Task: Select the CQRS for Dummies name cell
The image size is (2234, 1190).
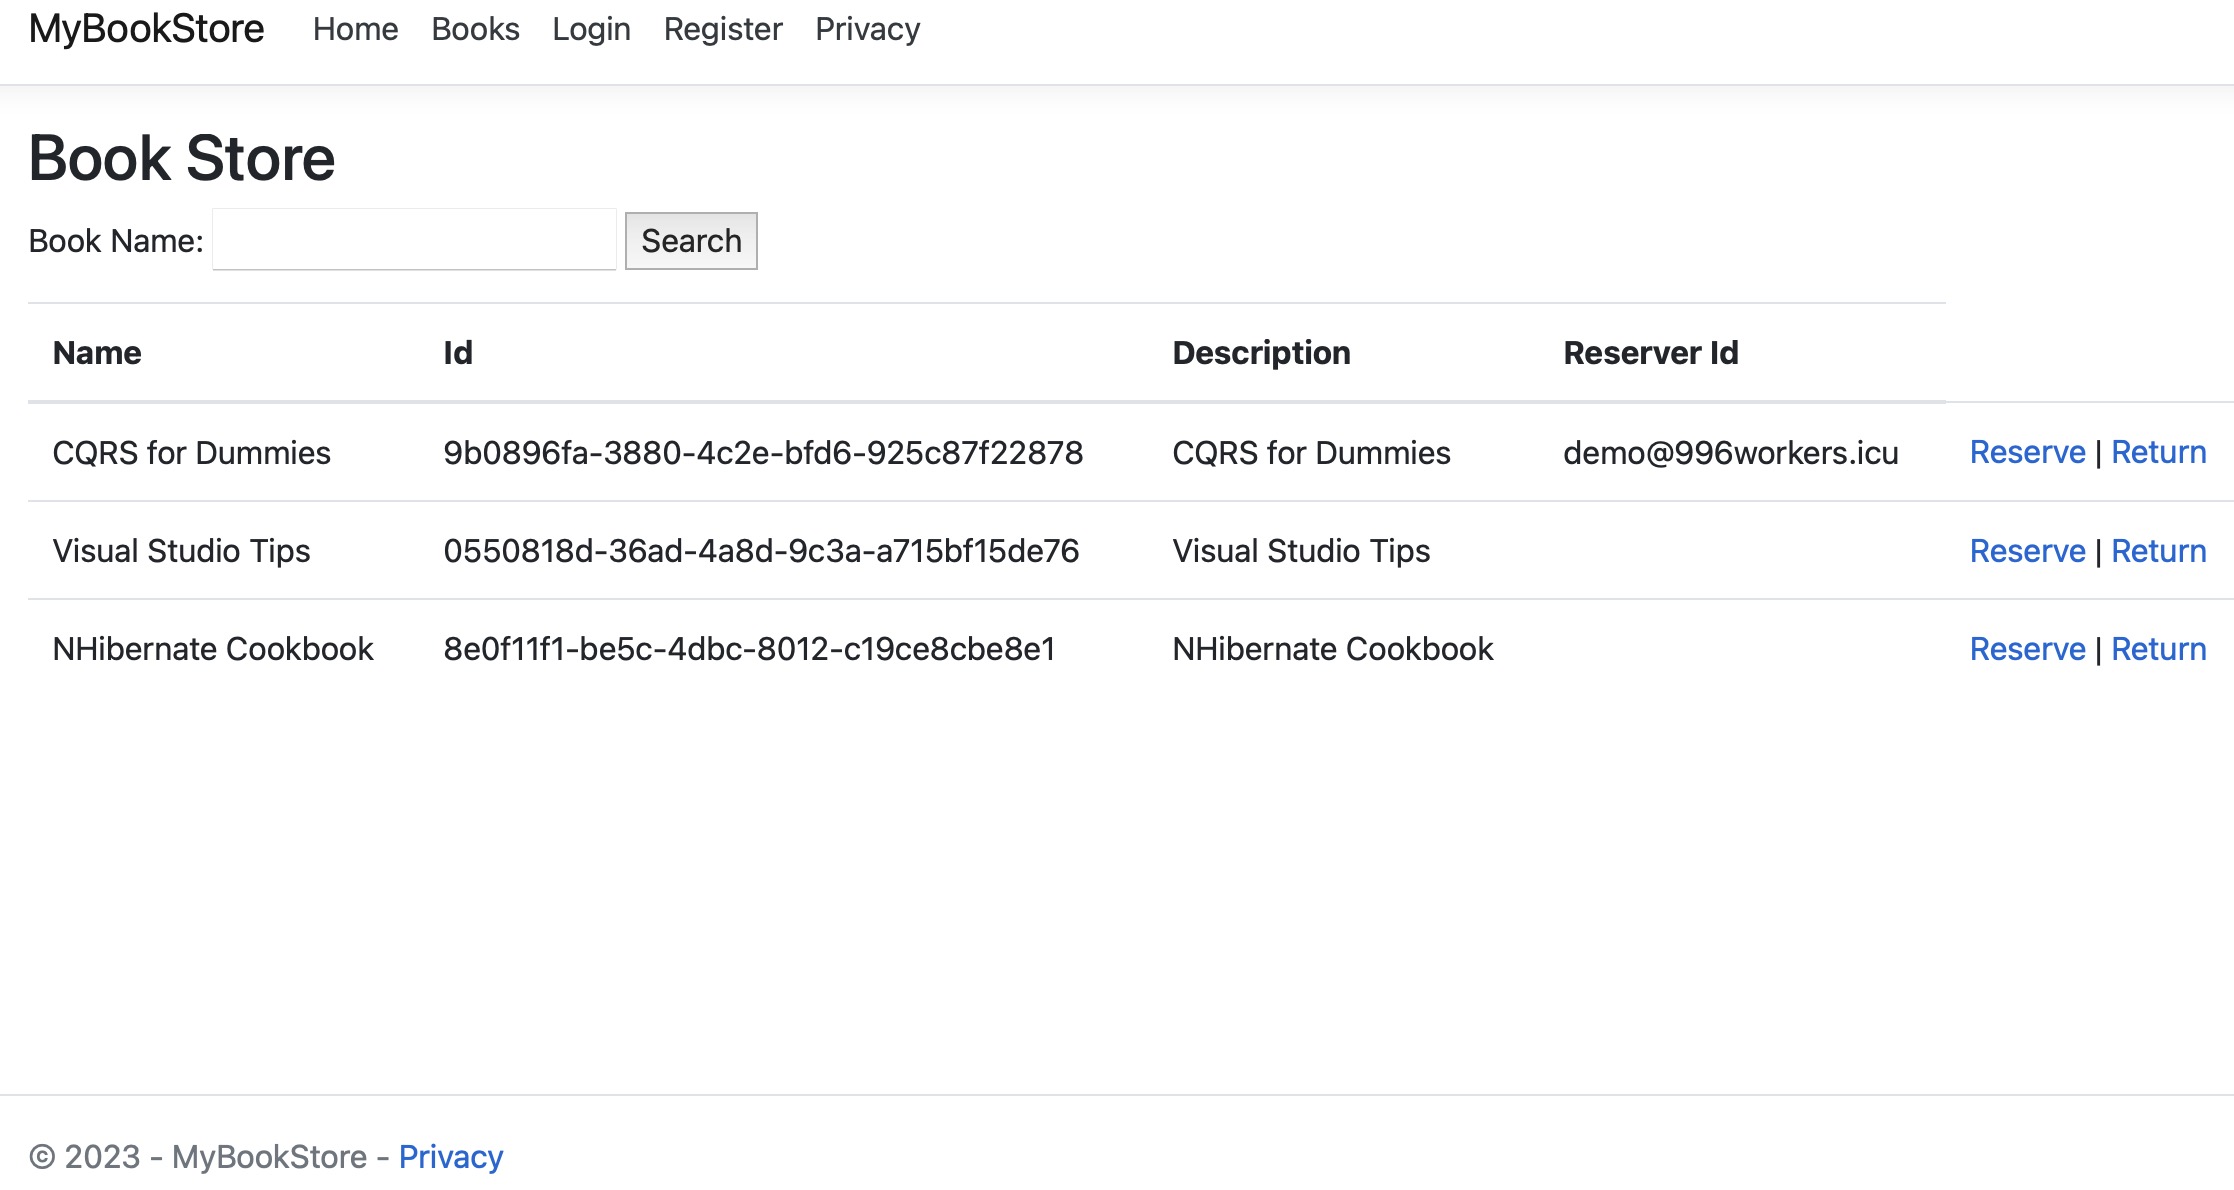Action: 191,453
